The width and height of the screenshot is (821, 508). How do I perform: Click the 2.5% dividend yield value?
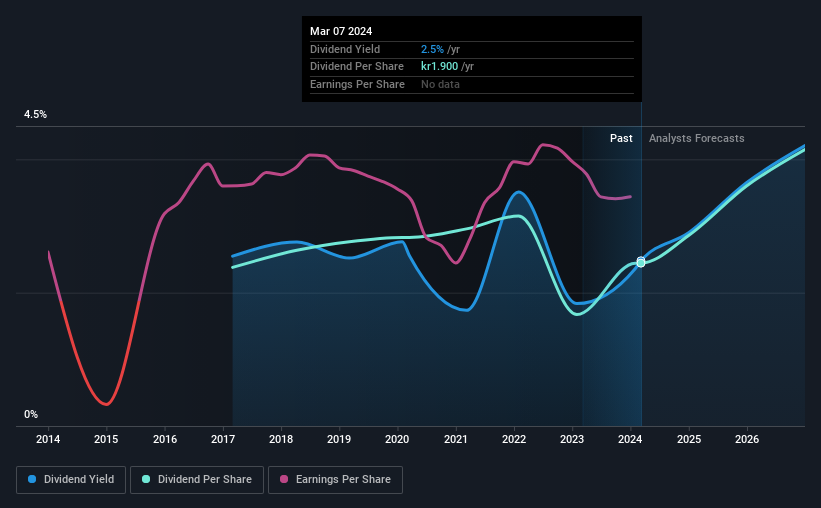pos(432,49)
